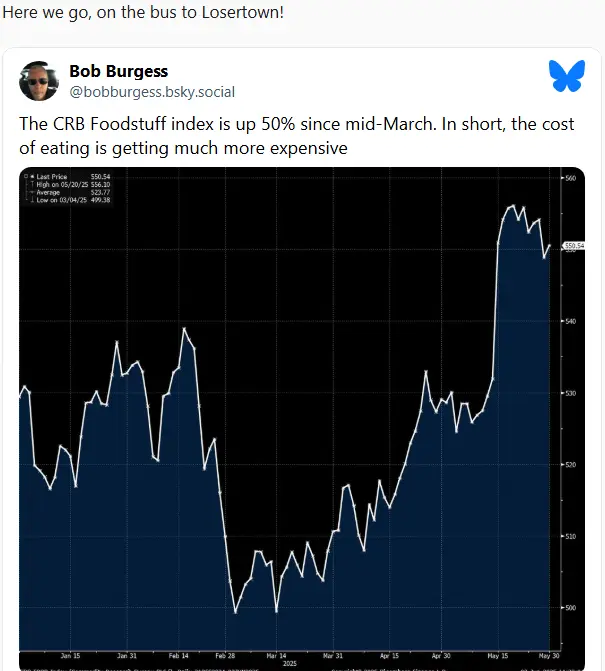Click the 560 label on the price axis

tap(572, 178)
